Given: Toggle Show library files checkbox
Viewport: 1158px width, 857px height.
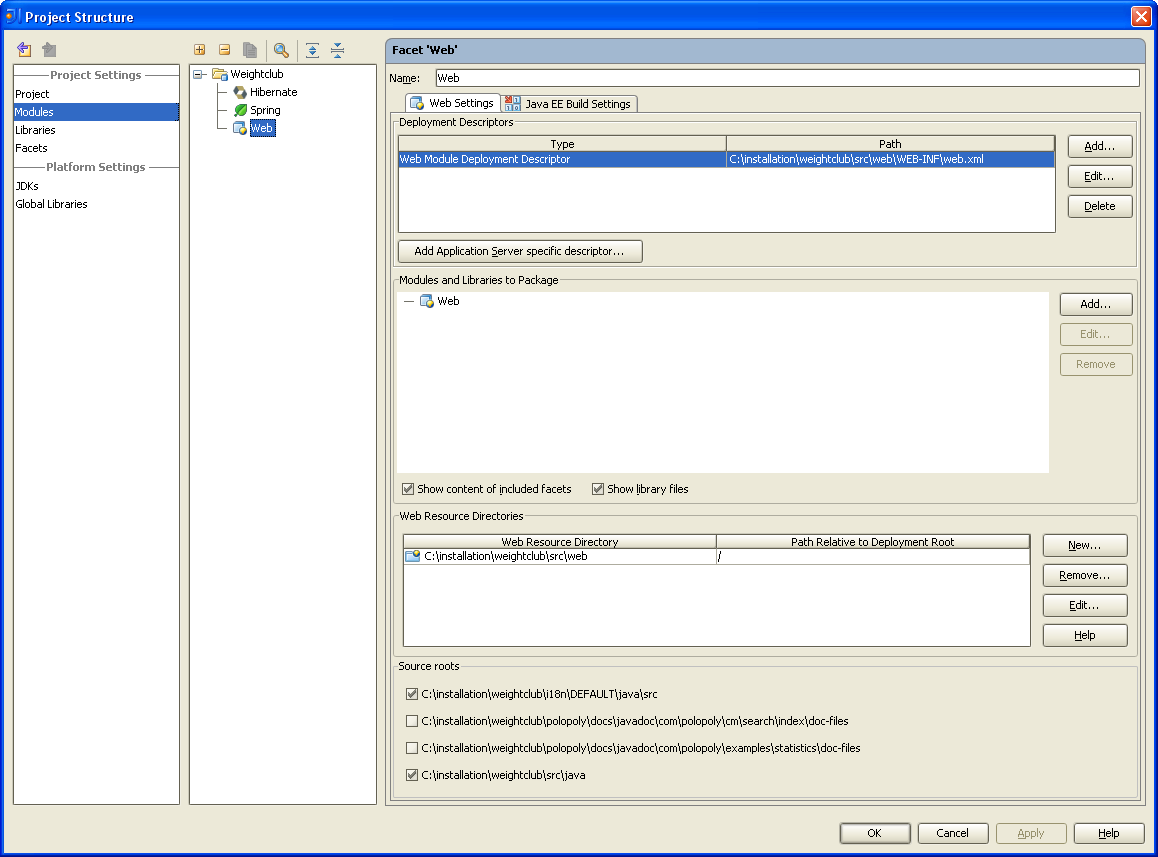Looking at the screenshot, I should (x=598, y=488).
